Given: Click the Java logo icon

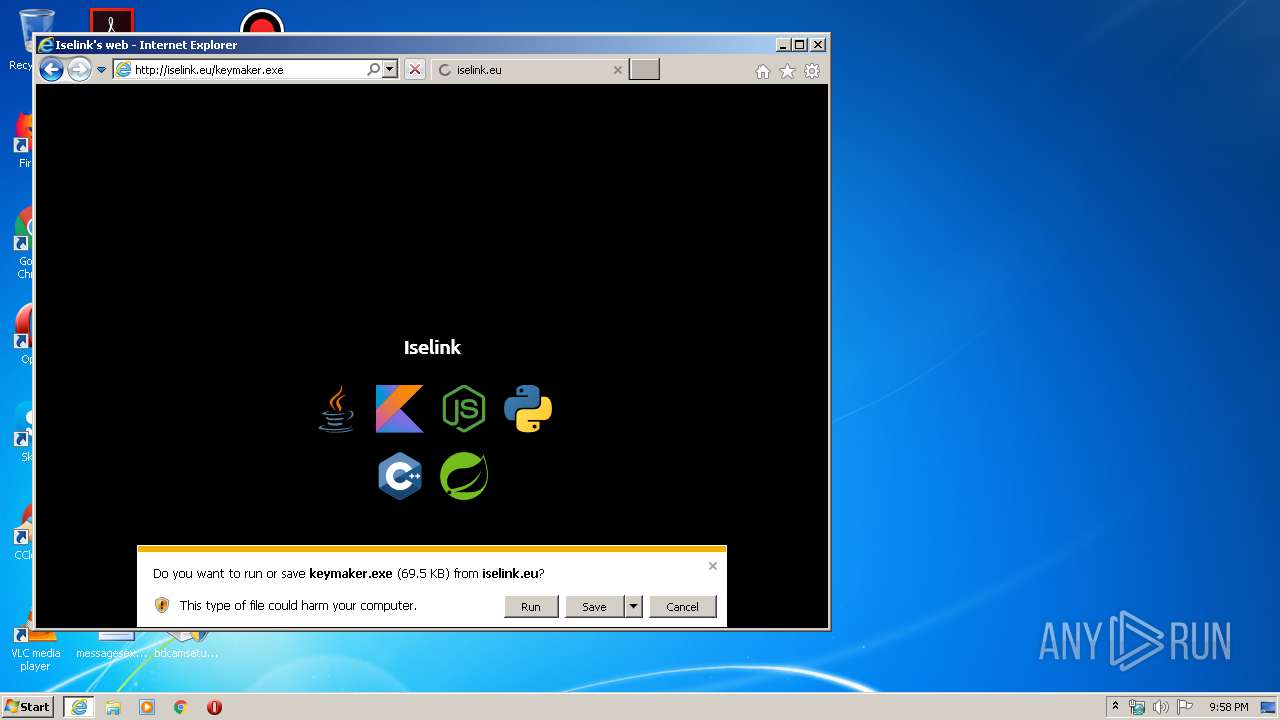Looking at the screenshot, I should coord(336,409).
